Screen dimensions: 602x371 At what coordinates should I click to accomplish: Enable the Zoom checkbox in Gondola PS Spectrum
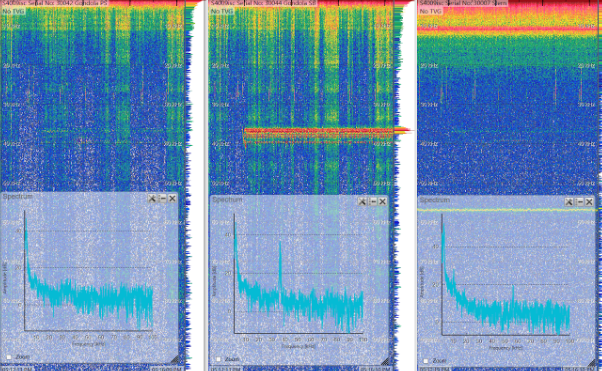9,357
